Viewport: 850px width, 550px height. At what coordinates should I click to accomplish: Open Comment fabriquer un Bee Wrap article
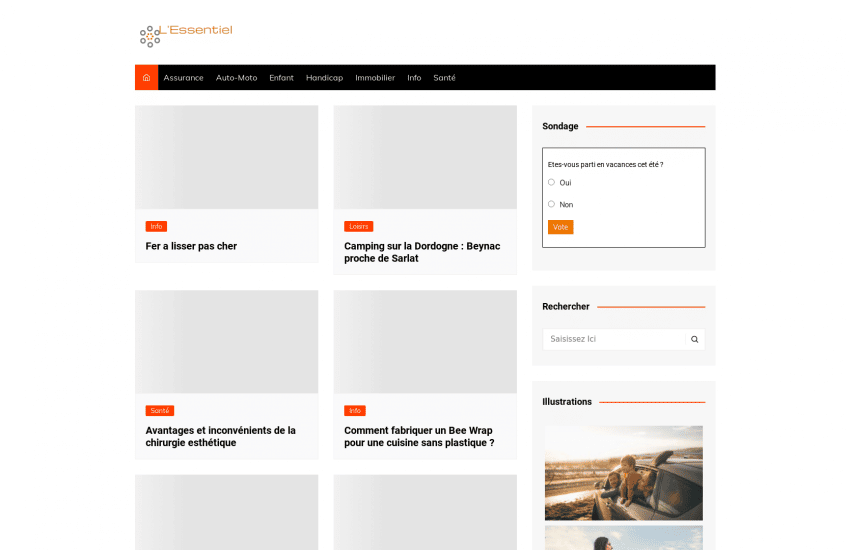419,436
